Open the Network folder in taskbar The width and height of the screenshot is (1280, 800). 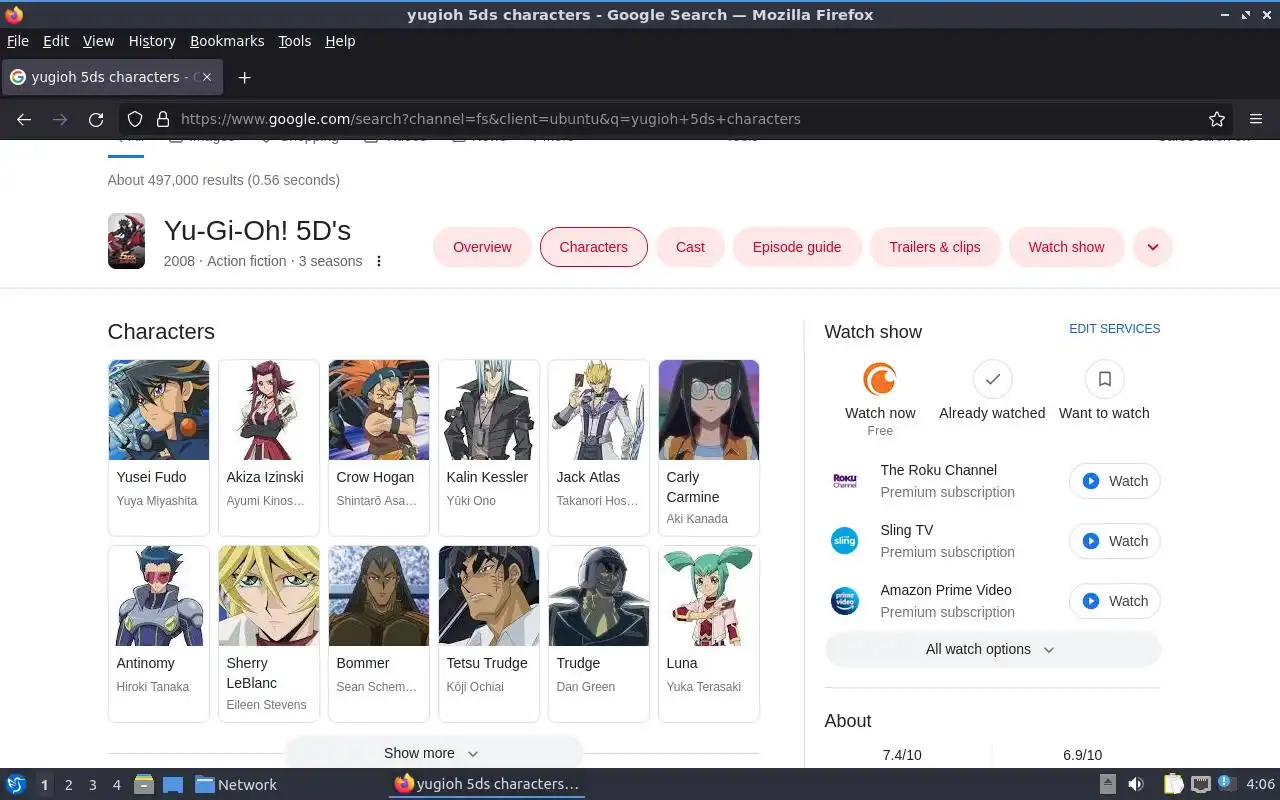[236, 785]
